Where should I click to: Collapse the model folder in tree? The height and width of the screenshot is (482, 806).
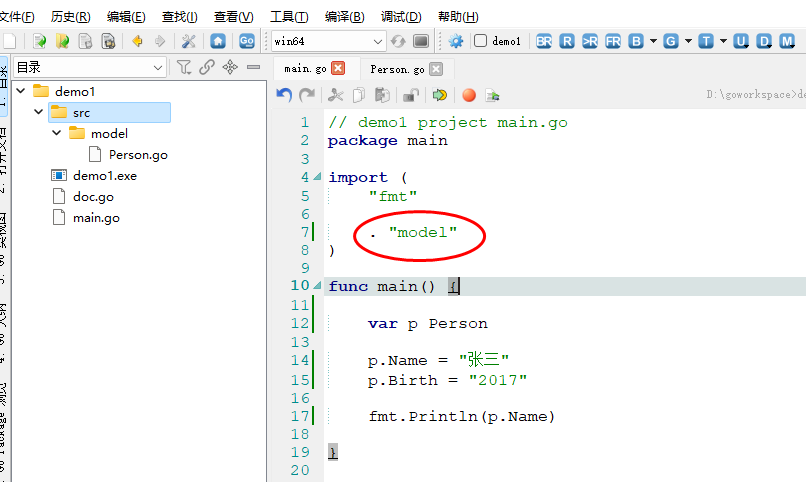tap(57, 133)
